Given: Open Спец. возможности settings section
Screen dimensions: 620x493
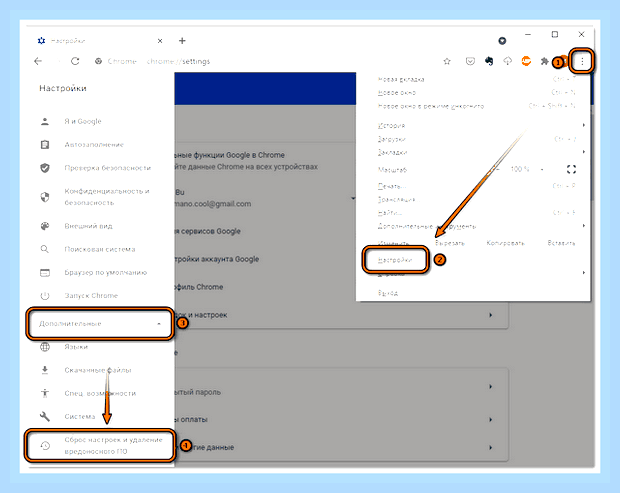Looking at the screenshot, I should tap(99, 393).
